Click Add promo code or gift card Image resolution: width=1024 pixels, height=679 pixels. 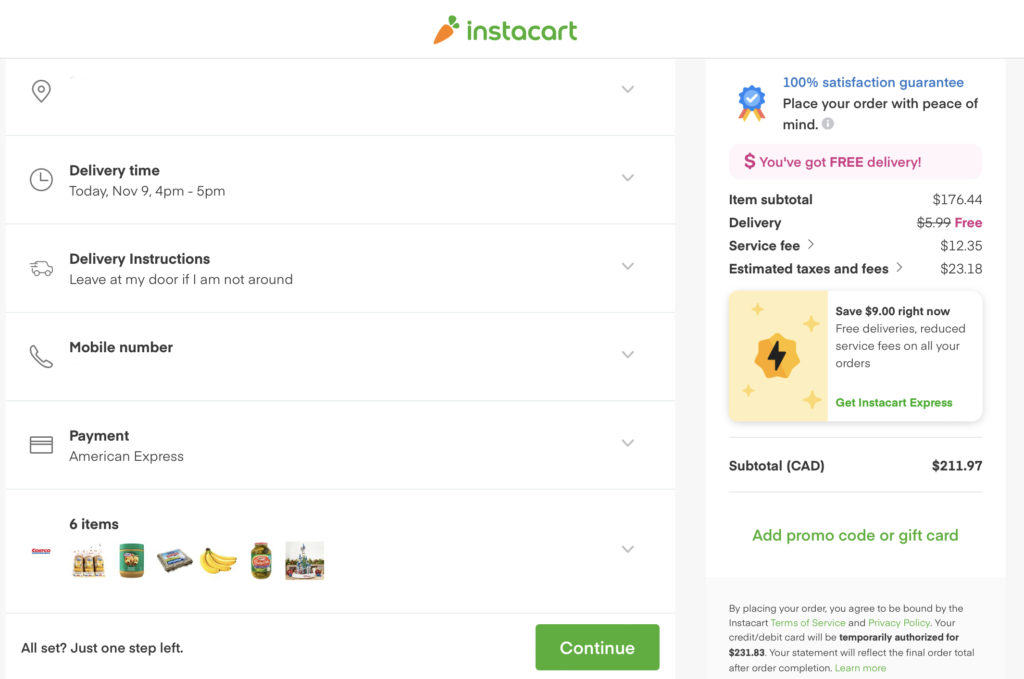[855, 535]
